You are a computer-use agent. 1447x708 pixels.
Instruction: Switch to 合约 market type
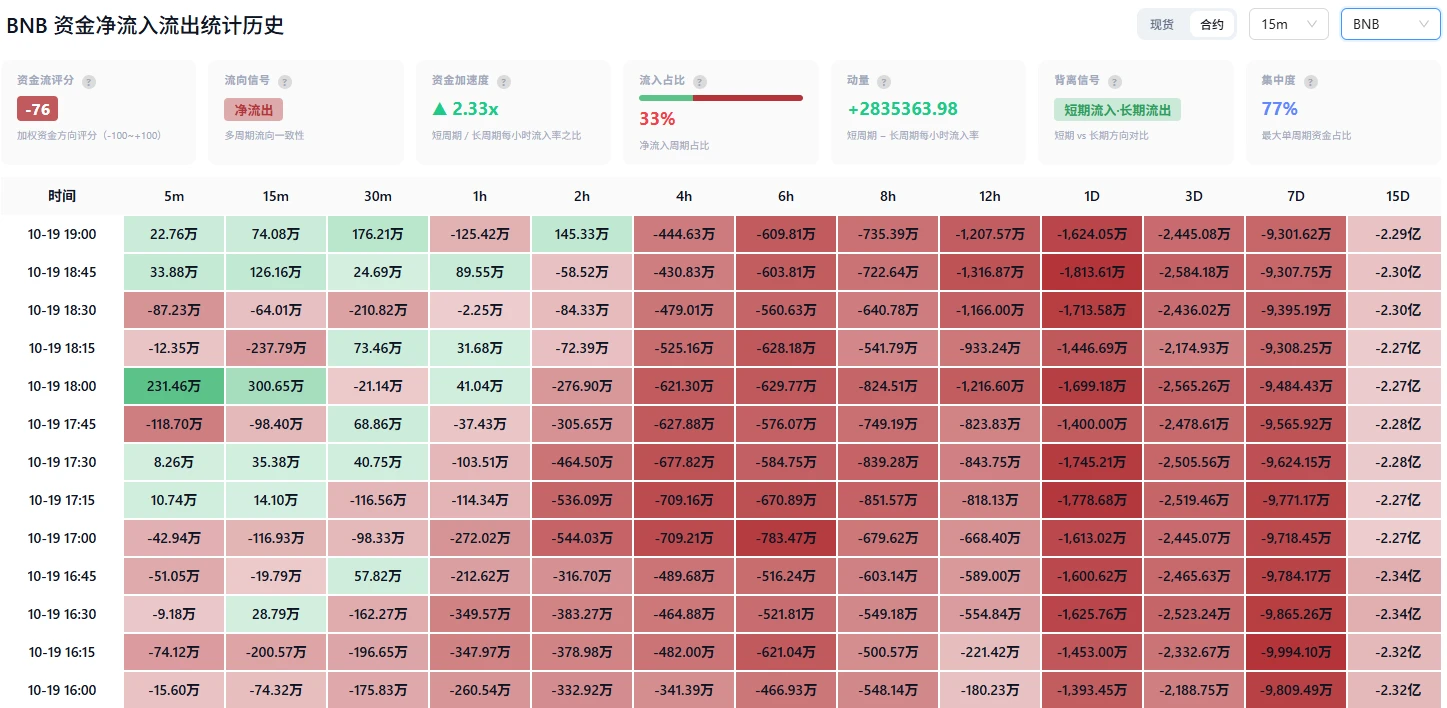click(1211, 24)
